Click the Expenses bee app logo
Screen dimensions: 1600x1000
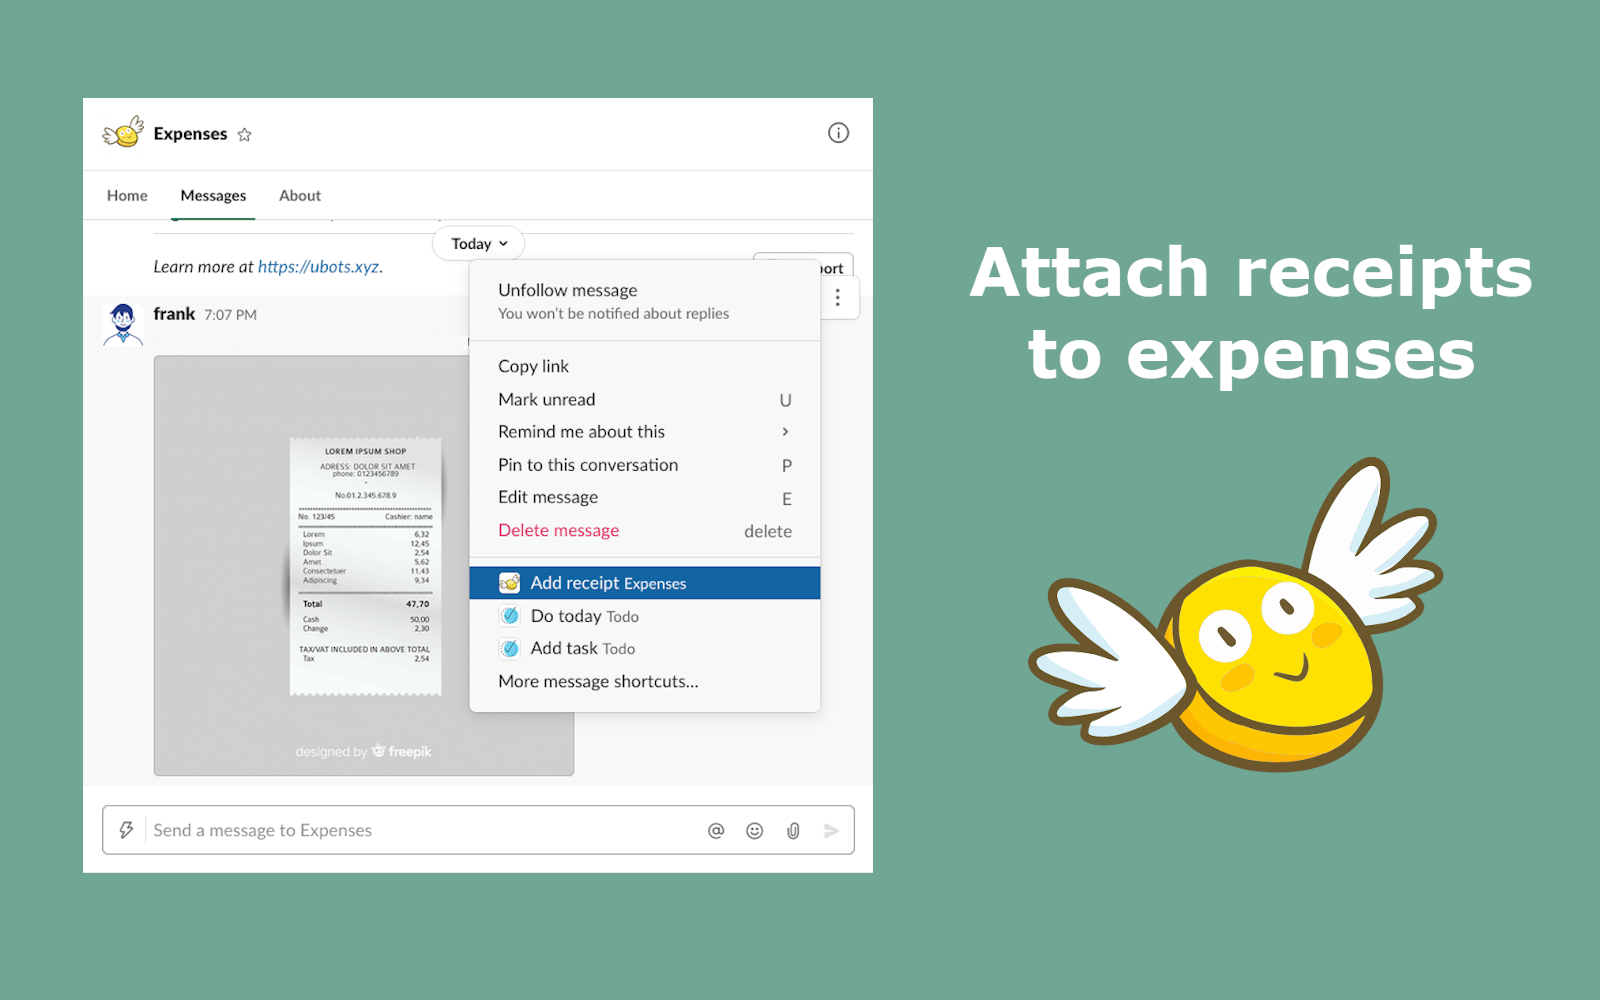[x=124, y=132]
